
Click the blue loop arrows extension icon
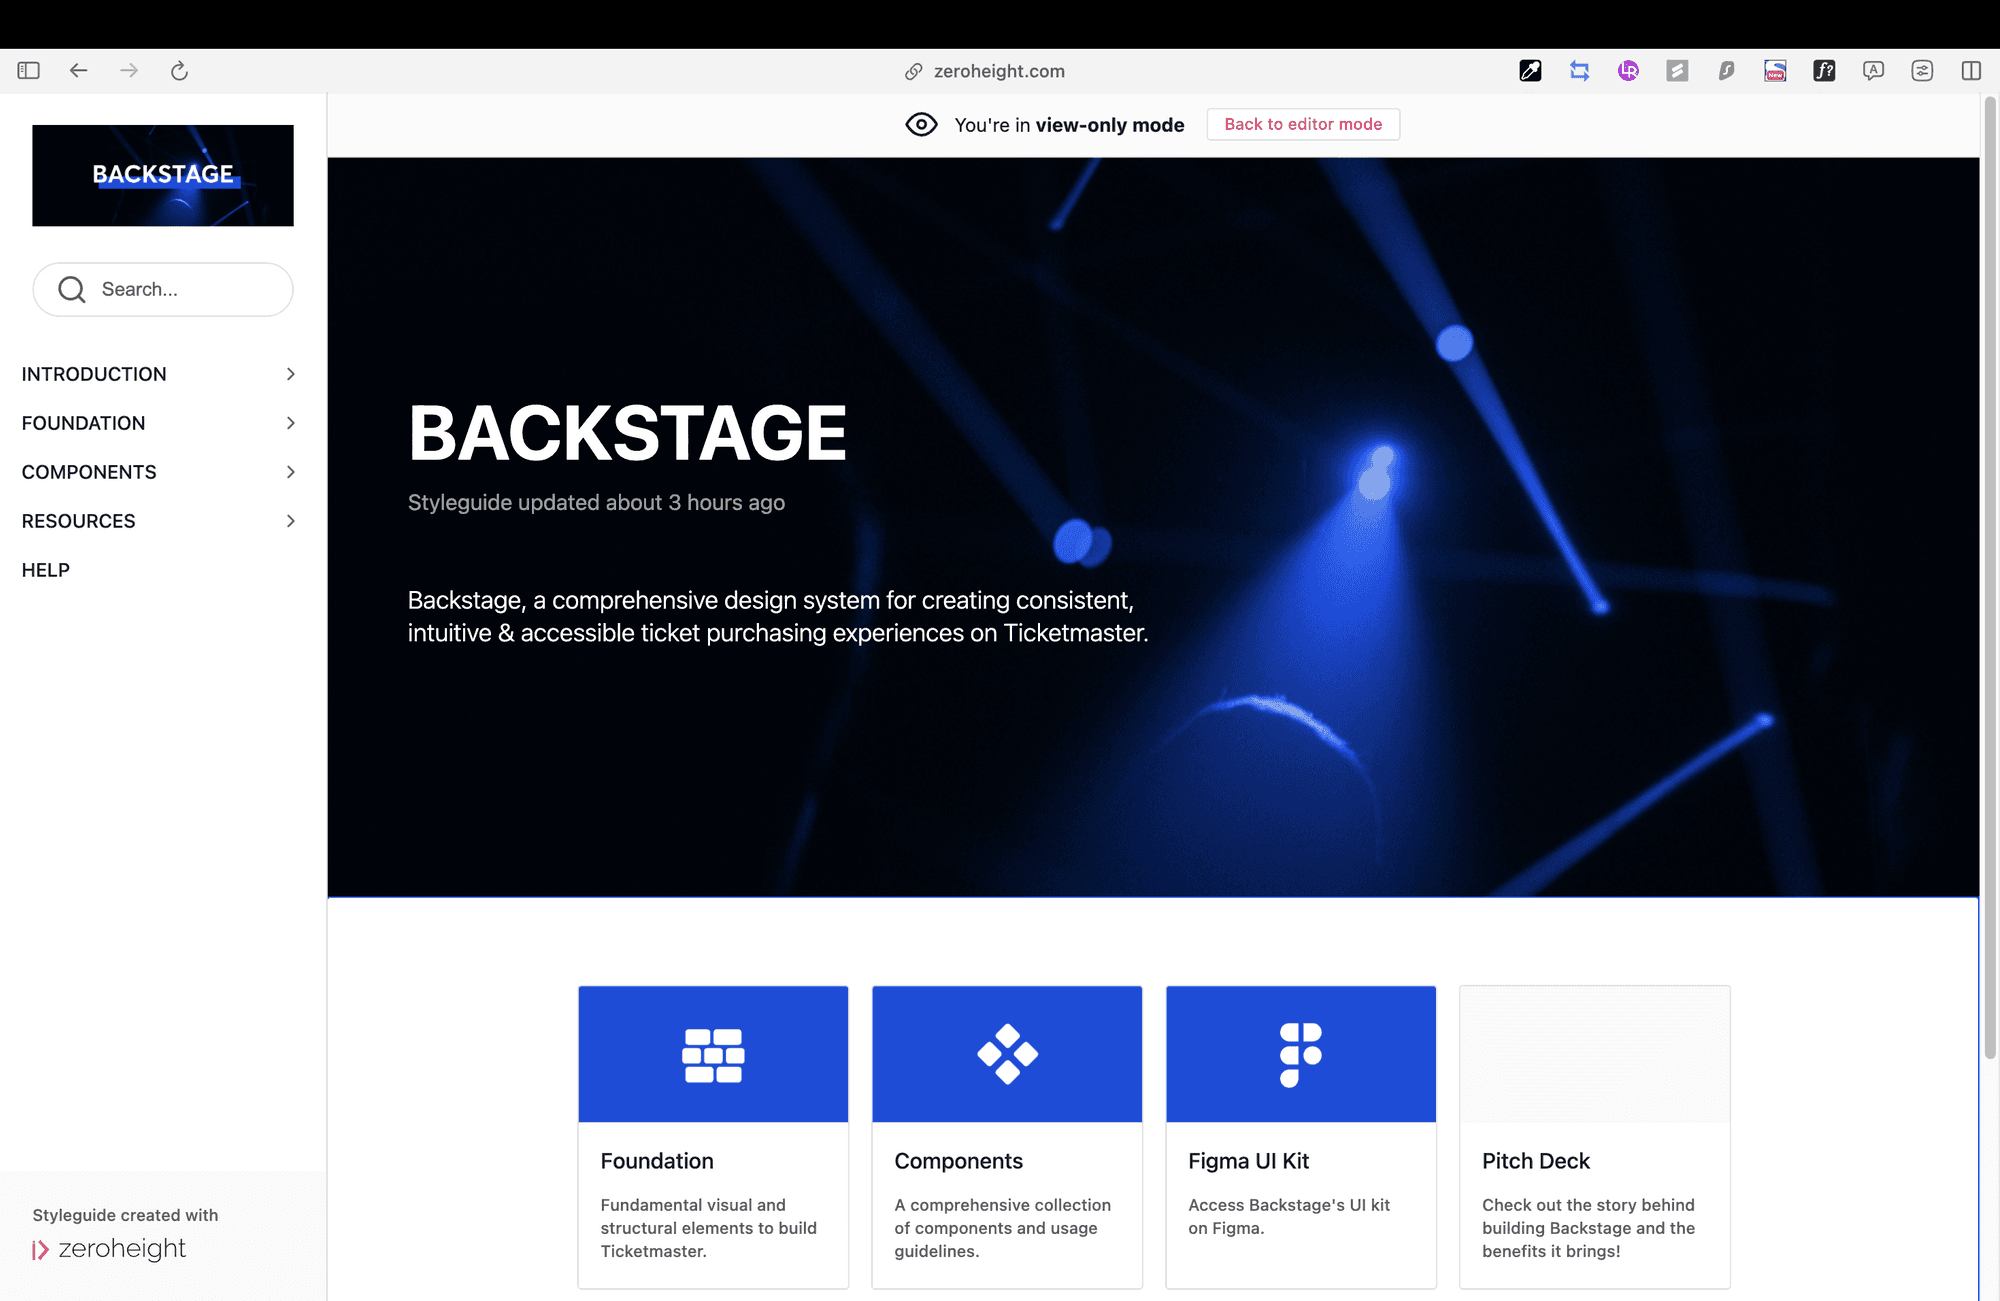(1579, 71)
